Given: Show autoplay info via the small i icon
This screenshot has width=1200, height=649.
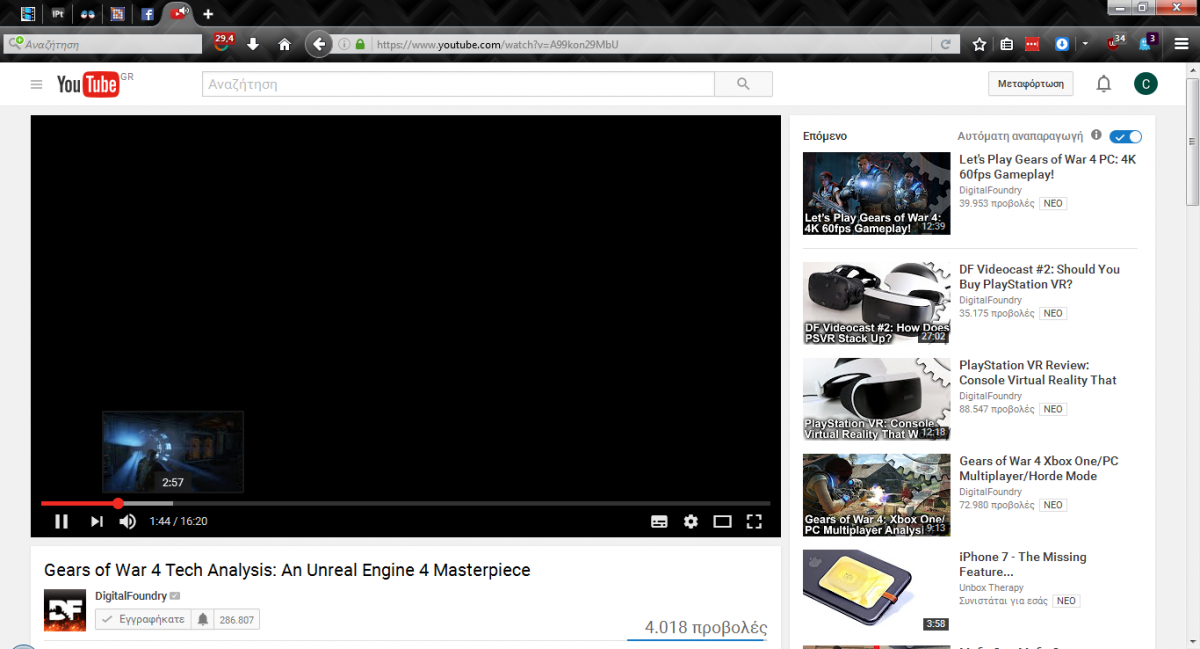Looking at the screenshot, I should pyautogui.click(x=1096, y=135).
